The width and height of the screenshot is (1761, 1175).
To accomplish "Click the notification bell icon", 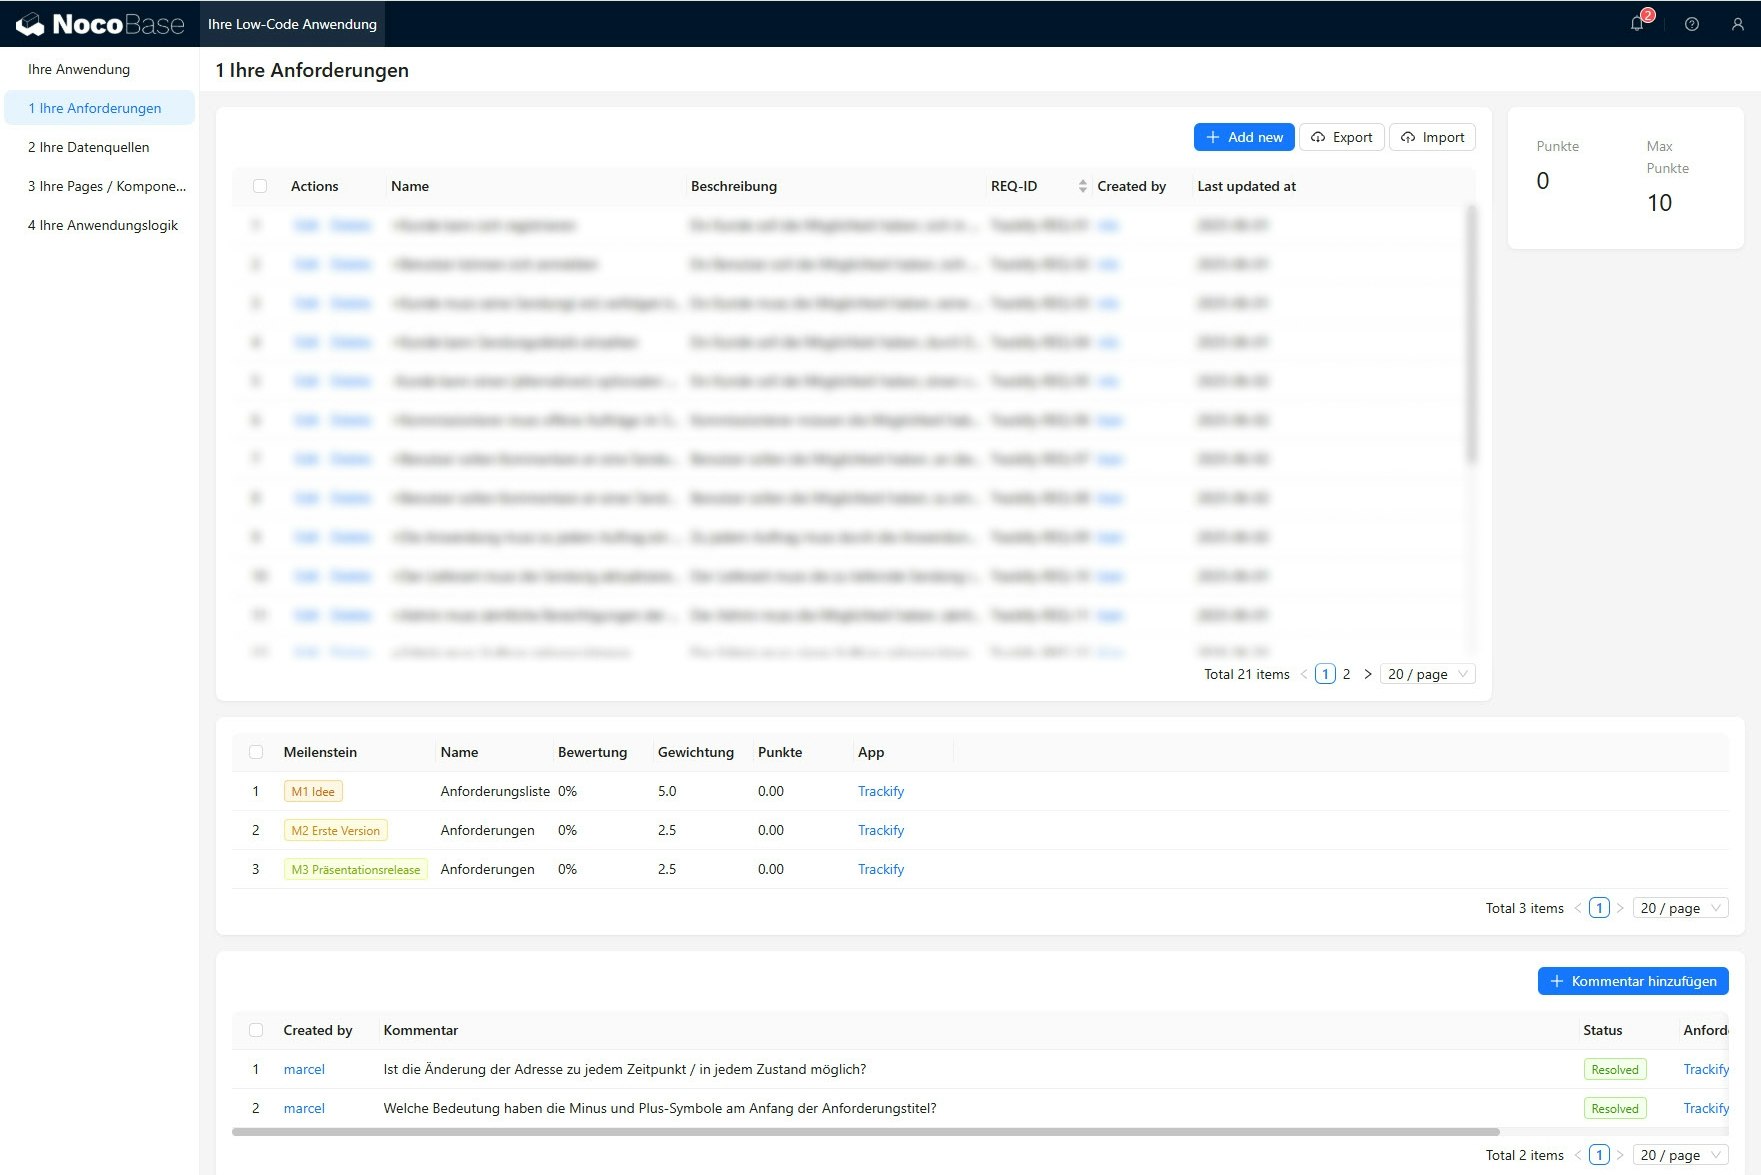I will (1637, 23).
